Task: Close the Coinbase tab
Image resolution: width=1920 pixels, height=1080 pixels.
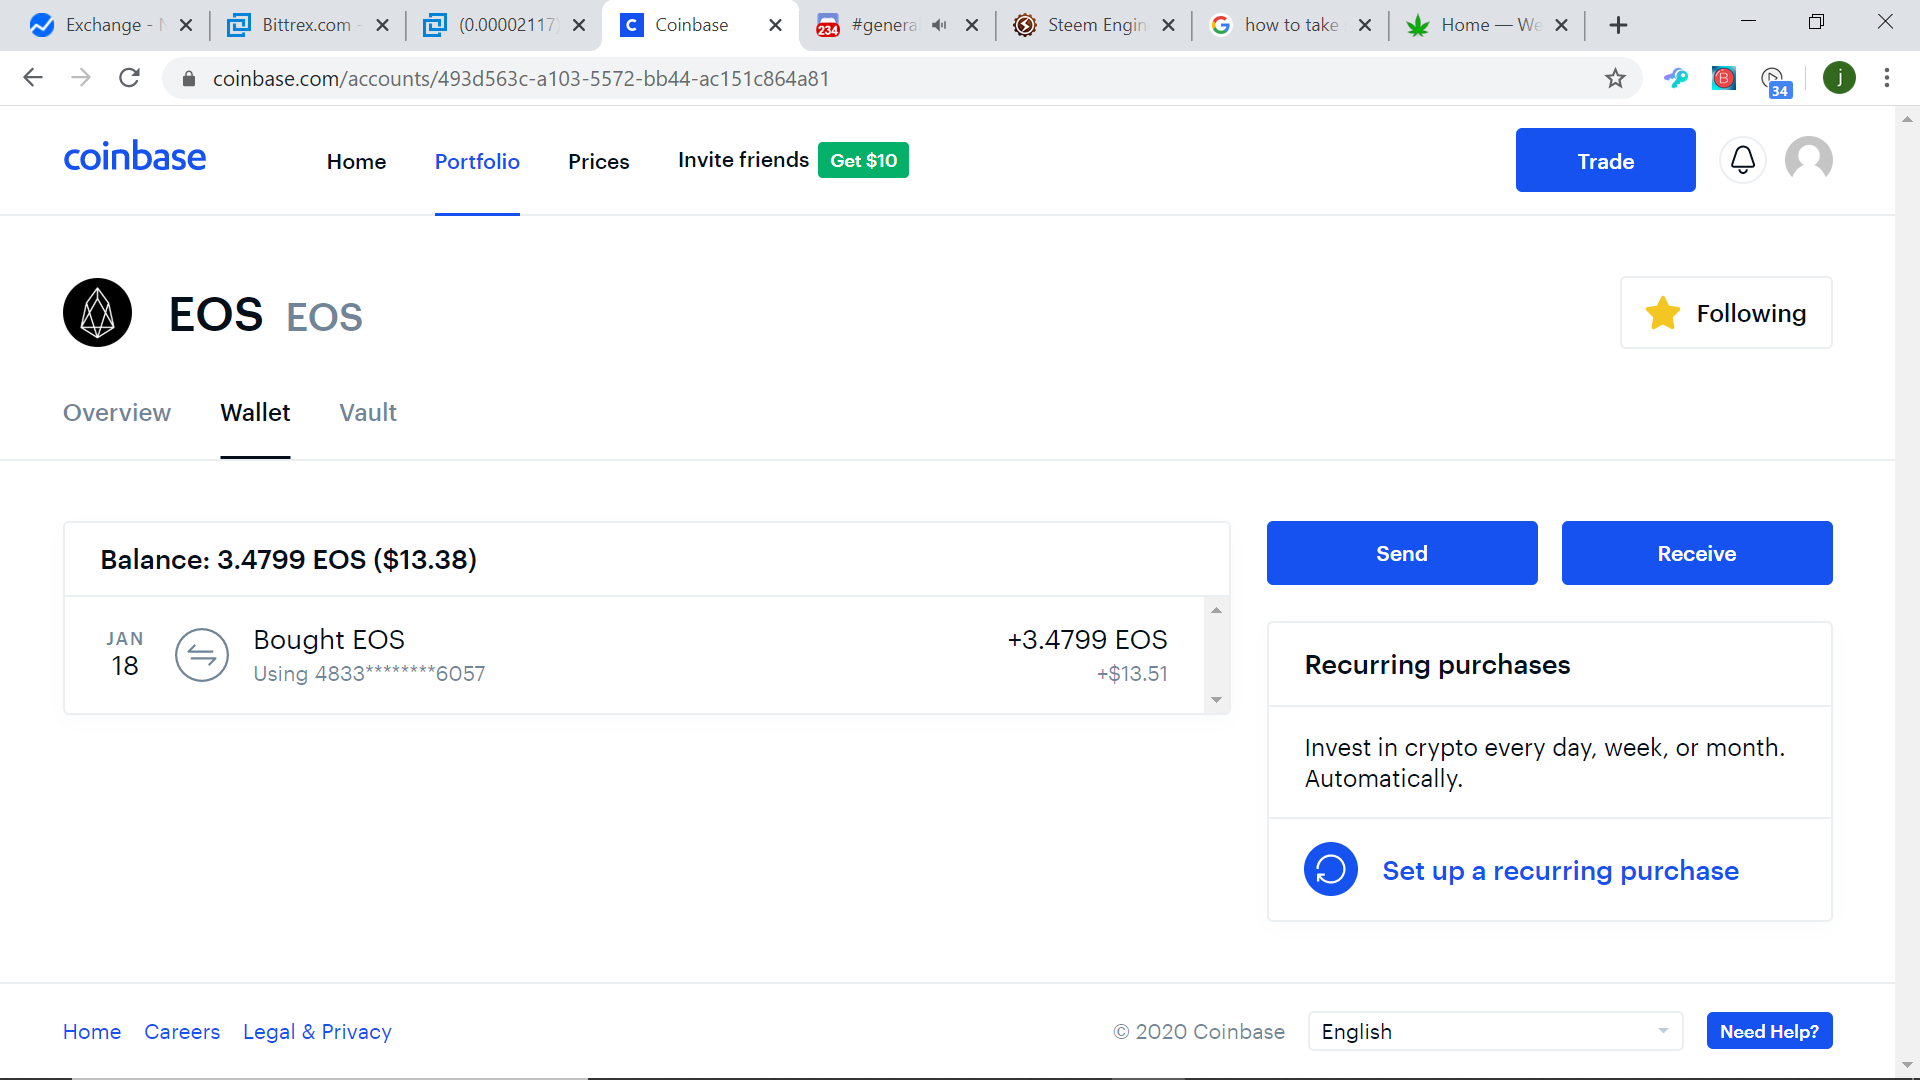Action: [x=775, y=25]
